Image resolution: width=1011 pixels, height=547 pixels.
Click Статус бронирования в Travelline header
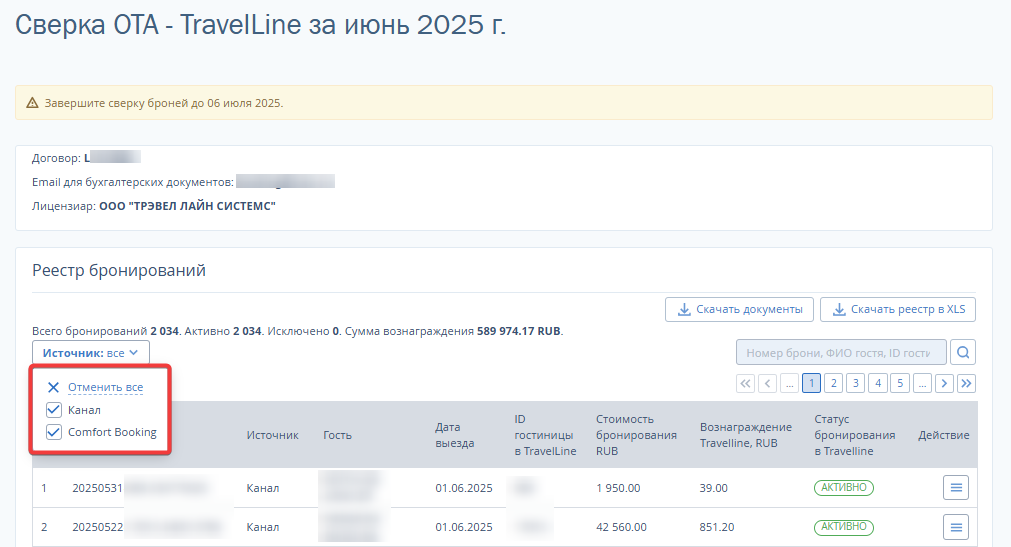click(855, 435)
